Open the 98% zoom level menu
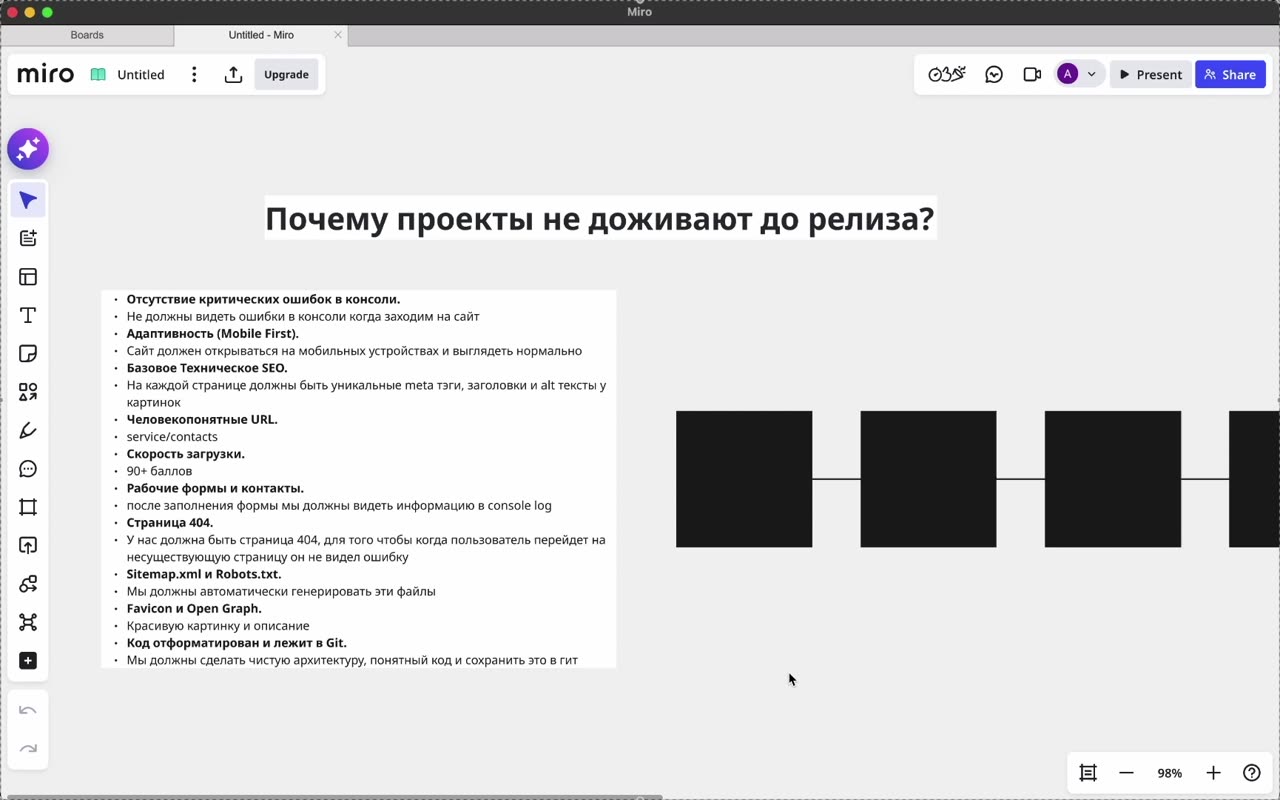This screenshot has width=1280, height=800. coord(1170,773)
